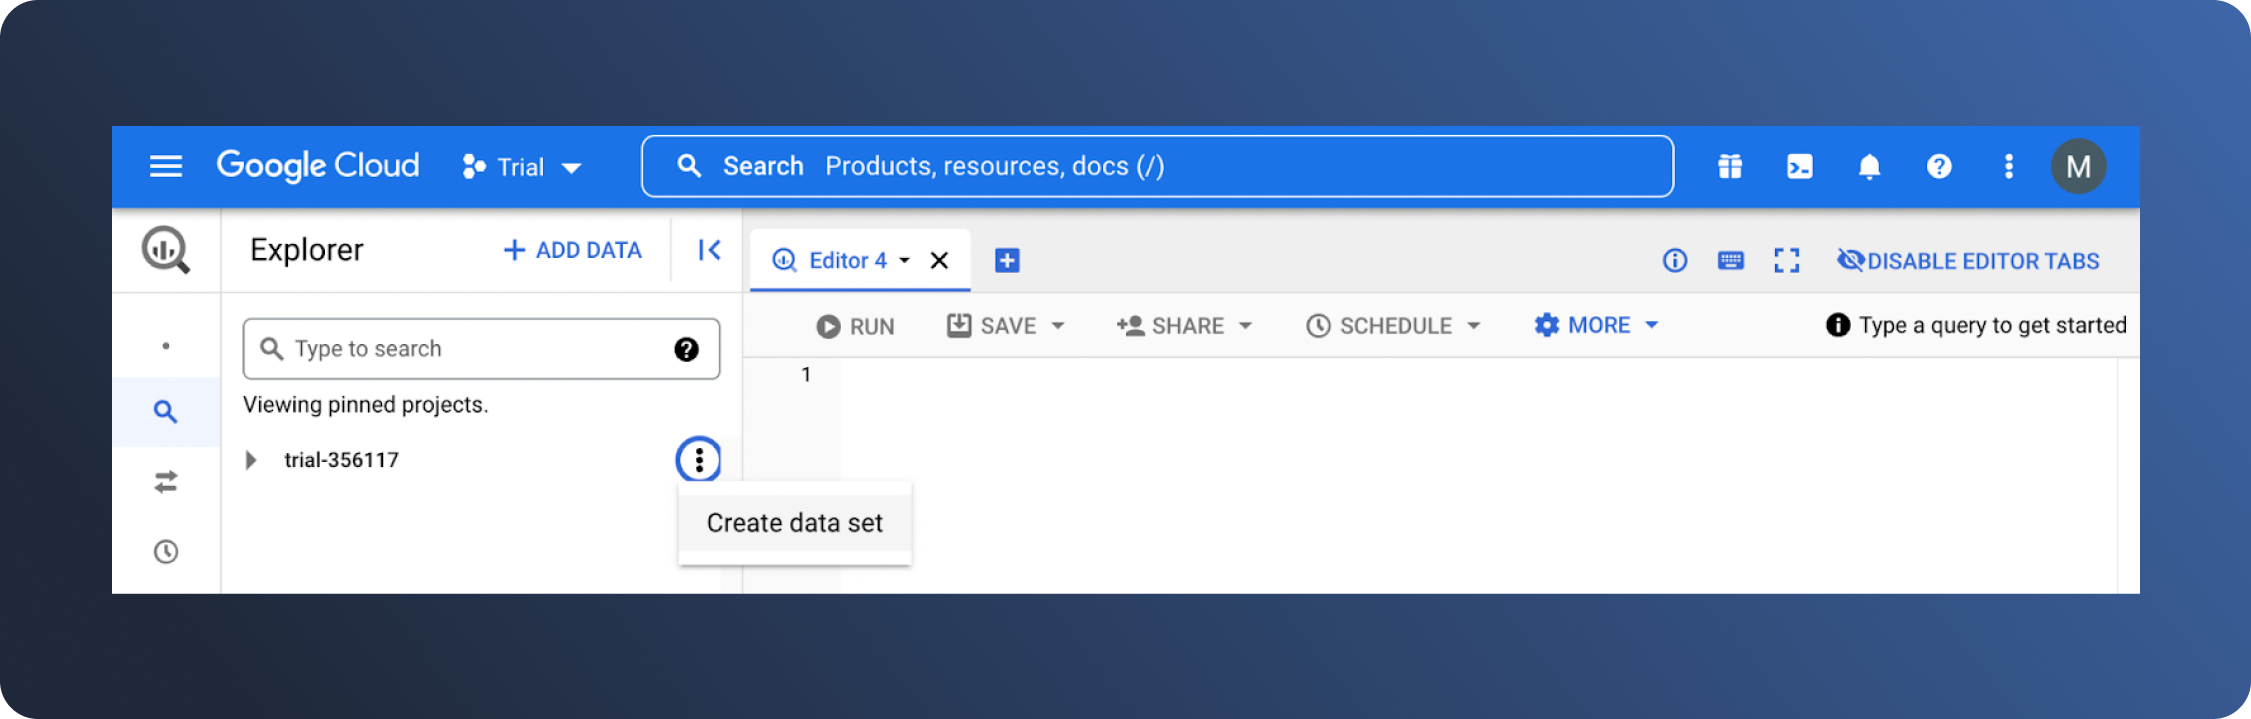The image size is (2251, 719).
Task: Click the gift icon in header
Action: [1730, 166]
